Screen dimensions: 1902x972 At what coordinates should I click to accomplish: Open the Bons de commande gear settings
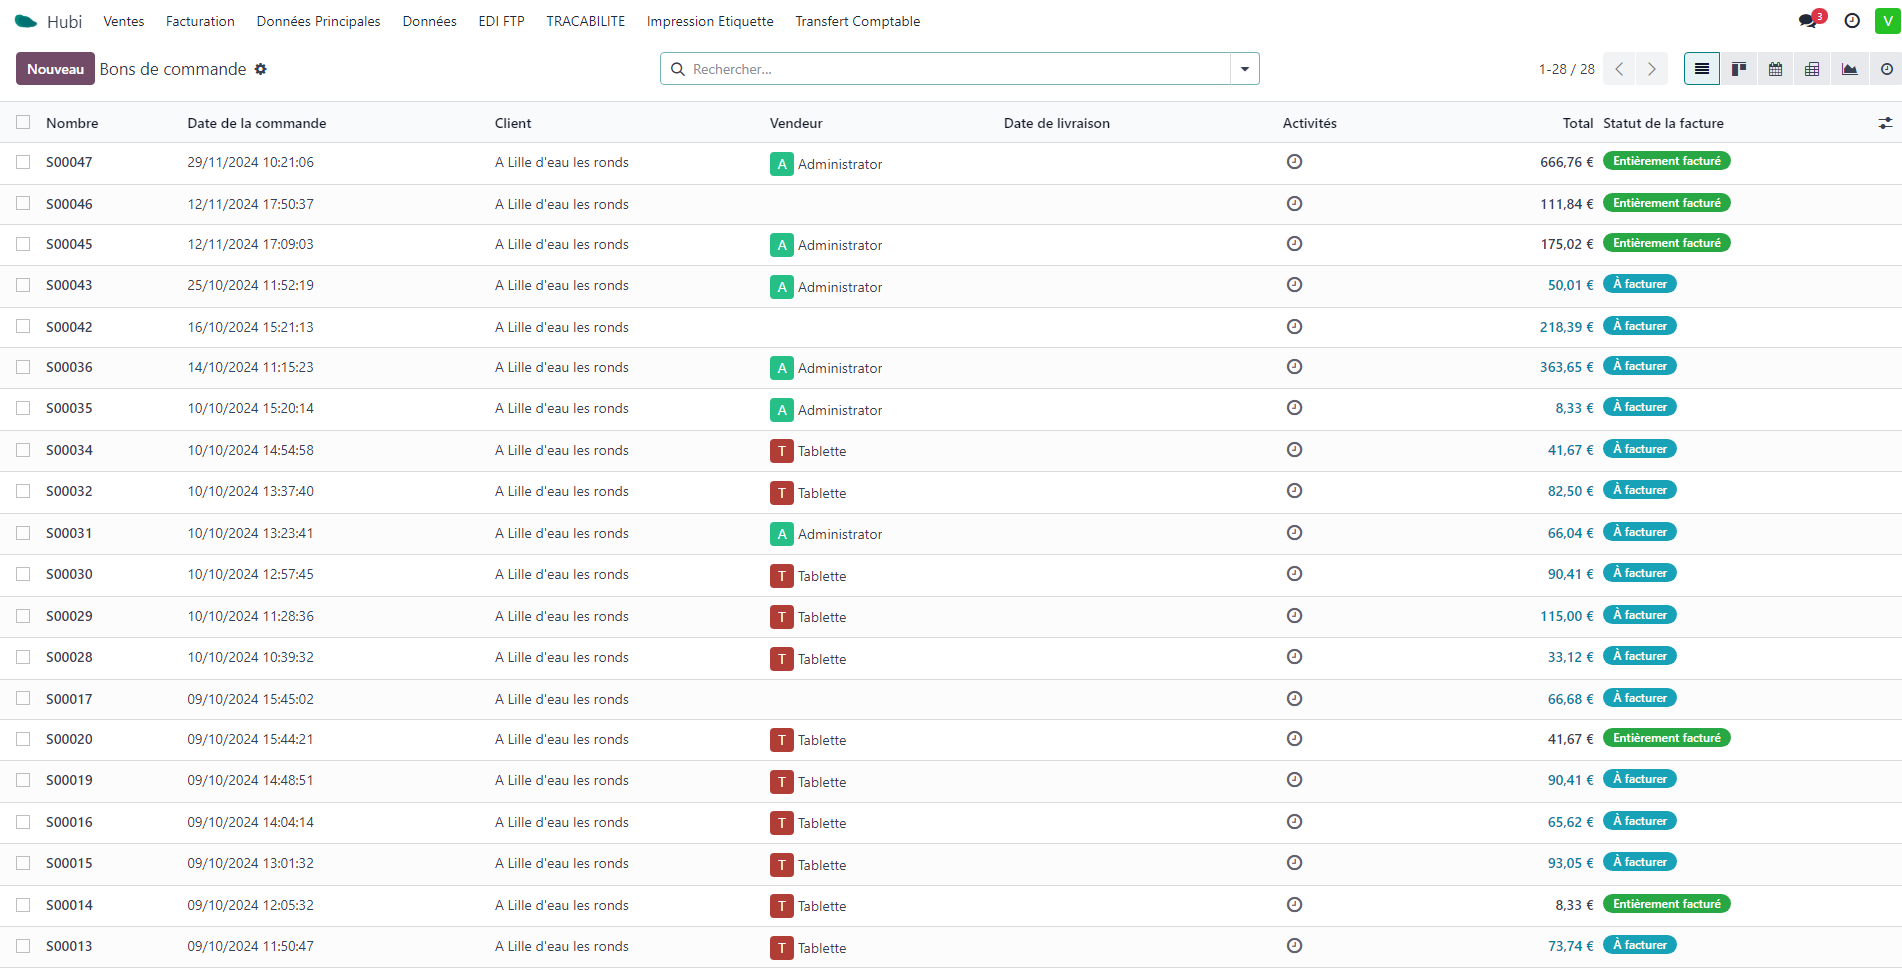(x=261, y=69)
